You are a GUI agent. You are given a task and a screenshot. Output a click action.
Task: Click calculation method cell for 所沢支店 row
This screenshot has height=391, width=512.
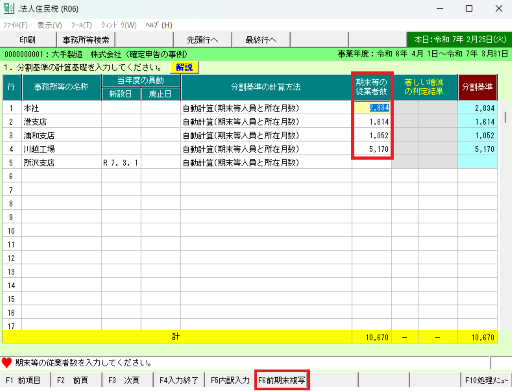point(266,163)
